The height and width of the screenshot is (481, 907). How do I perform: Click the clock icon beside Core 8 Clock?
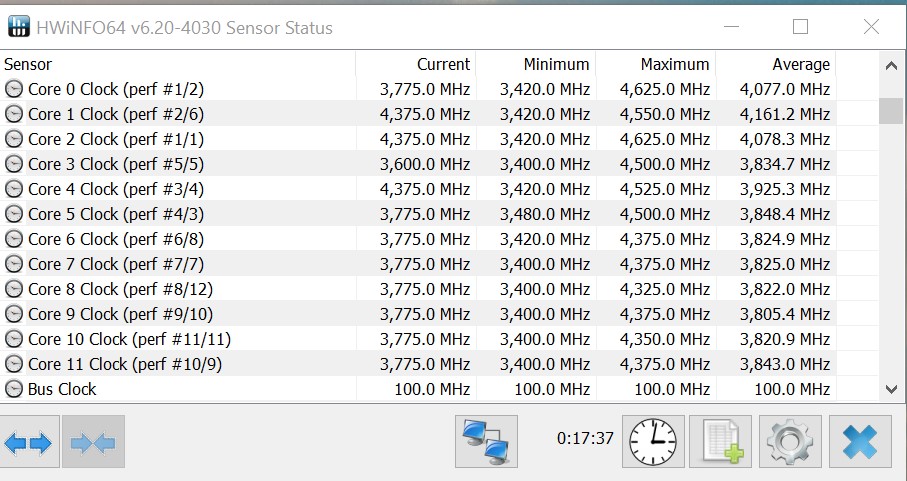click(x=14, y=289)
